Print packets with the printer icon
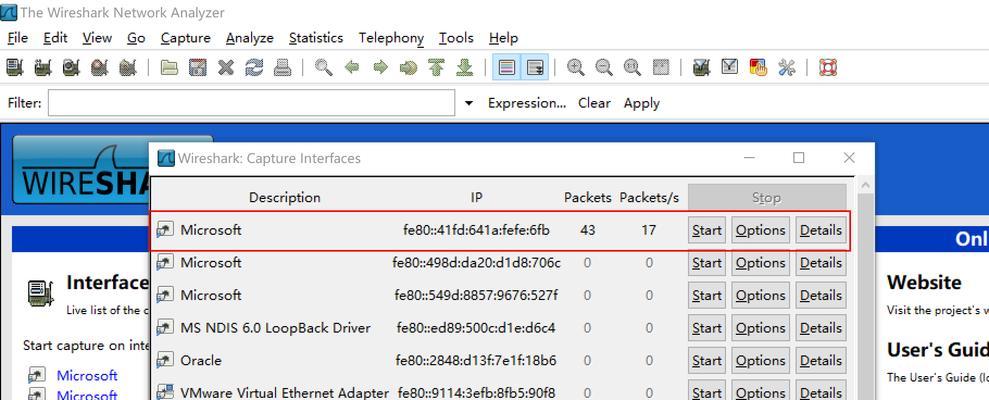Image resolution: width=989 pixels, height=400 pixels. click(282, 68)
